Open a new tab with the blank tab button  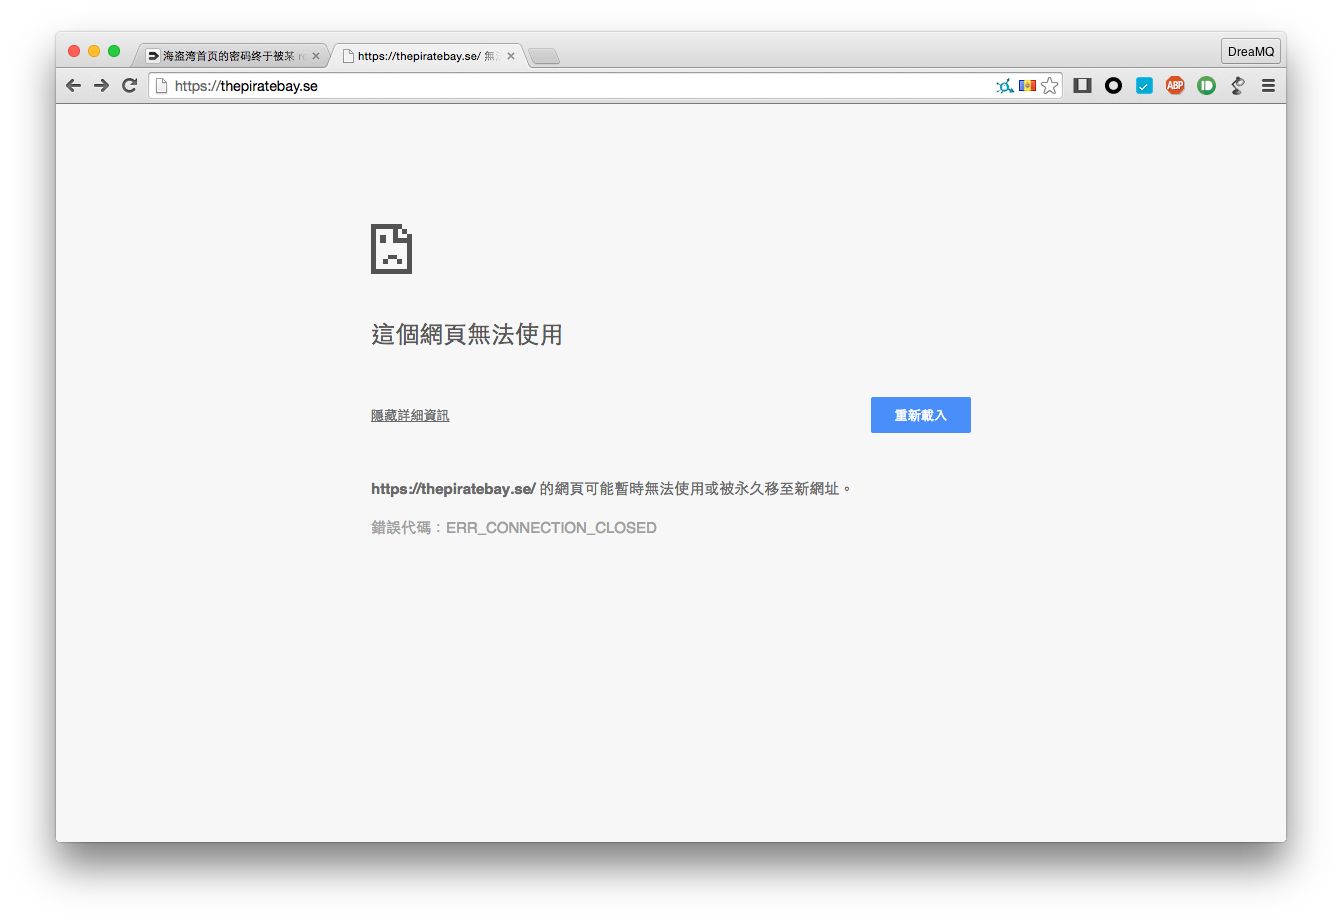pos(544,56)
